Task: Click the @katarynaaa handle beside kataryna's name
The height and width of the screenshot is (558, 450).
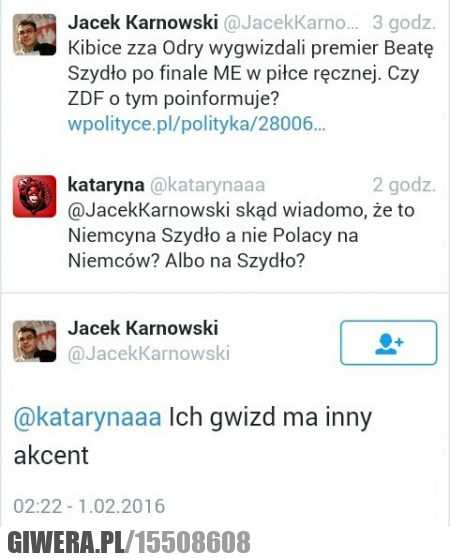Action: coord(207,185)
